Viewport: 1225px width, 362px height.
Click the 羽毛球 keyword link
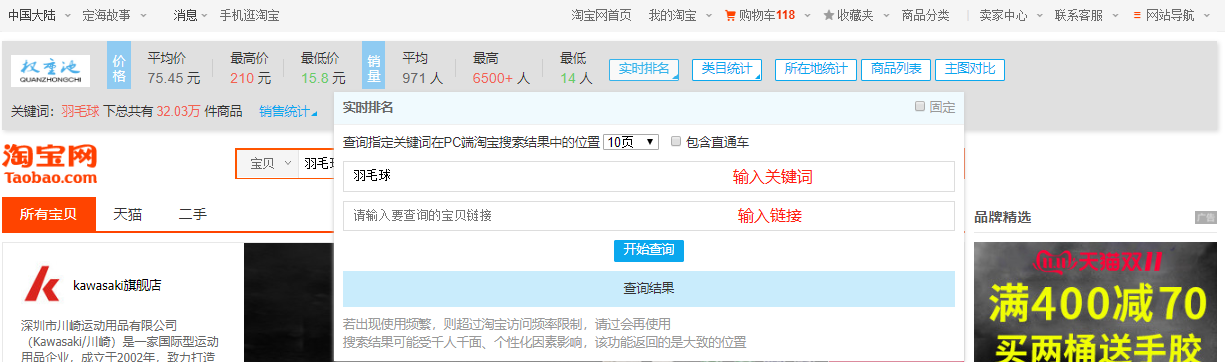click(80, 112)
